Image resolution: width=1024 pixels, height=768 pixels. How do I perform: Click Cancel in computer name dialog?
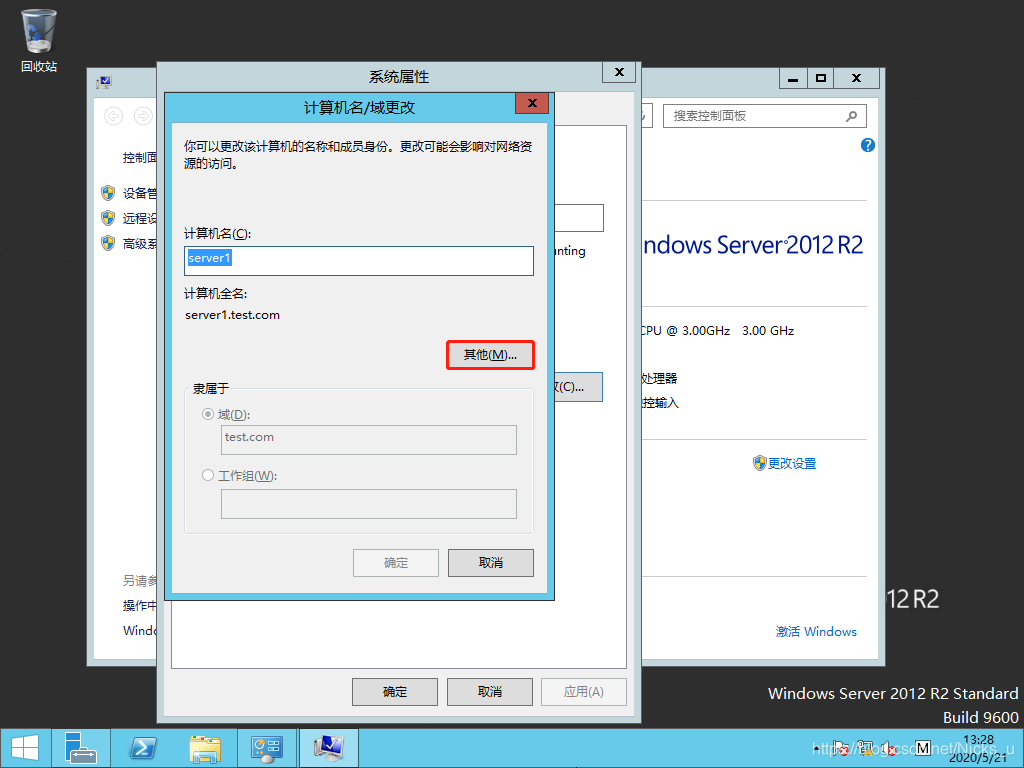(x=490, y=562)
